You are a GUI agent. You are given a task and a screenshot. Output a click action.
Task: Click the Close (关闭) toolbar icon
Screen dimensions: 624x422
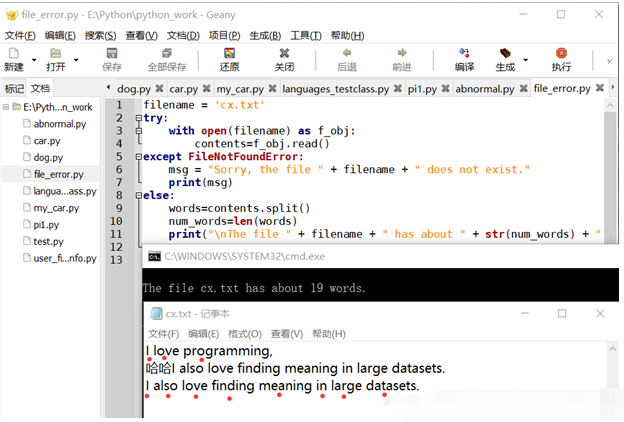point(284,53)
